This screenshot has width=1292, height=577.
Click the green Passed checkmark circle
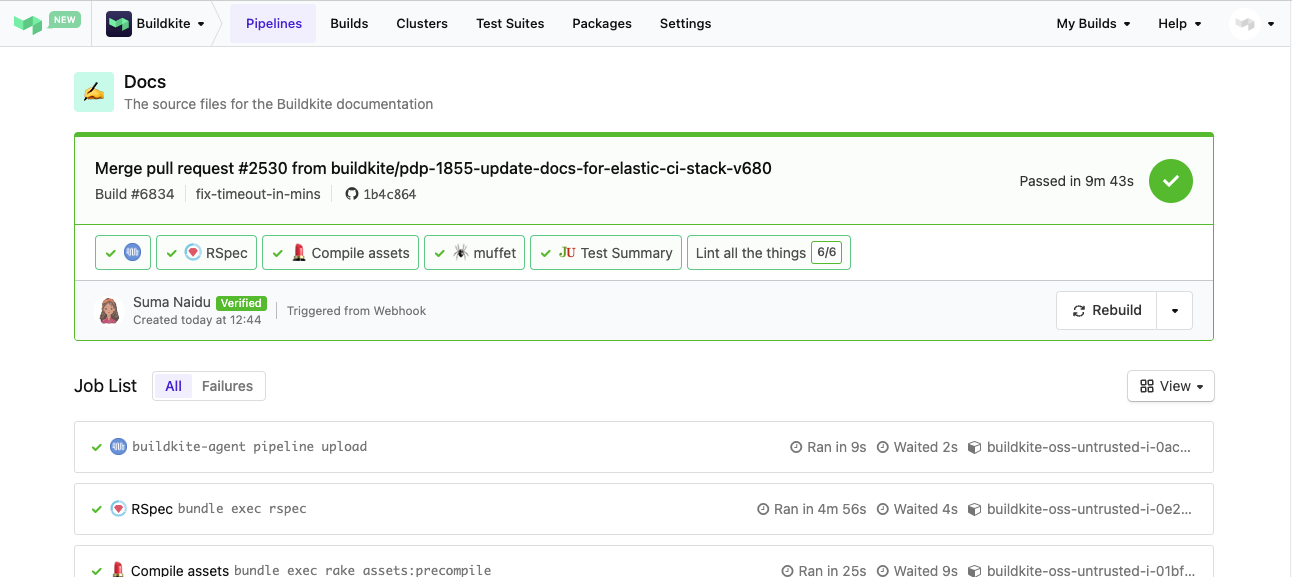click(x=1170, y=181)
